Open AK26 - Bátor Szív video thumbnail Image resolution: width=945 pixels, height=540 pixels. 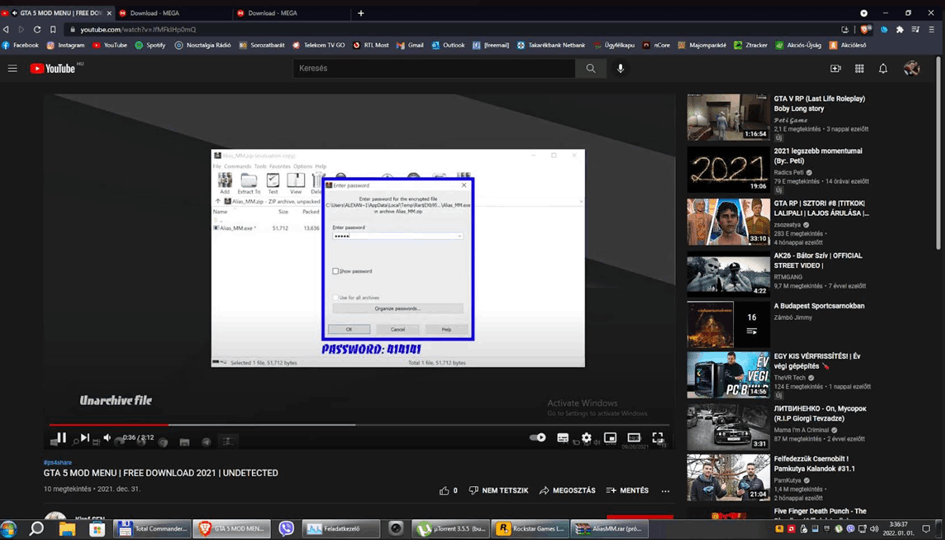coord(728,274)
